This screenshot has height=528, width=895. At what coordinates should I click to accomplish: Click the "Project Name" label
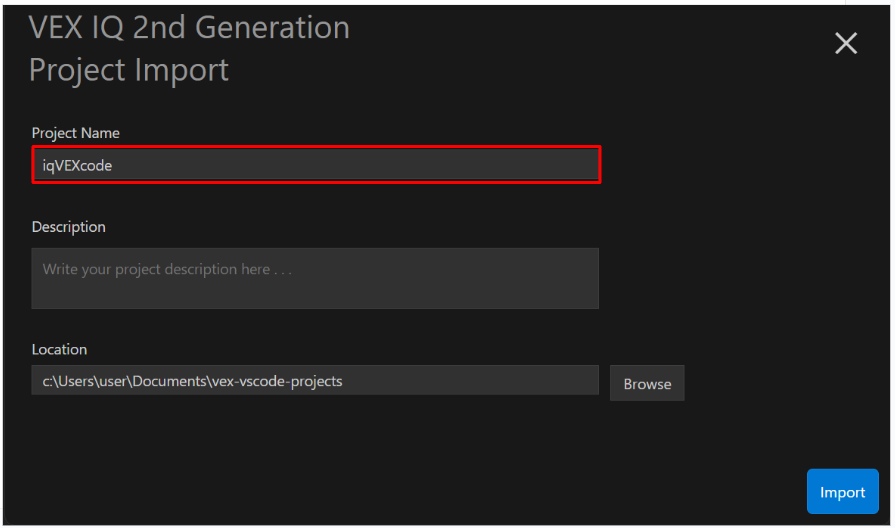coord(75,133)
